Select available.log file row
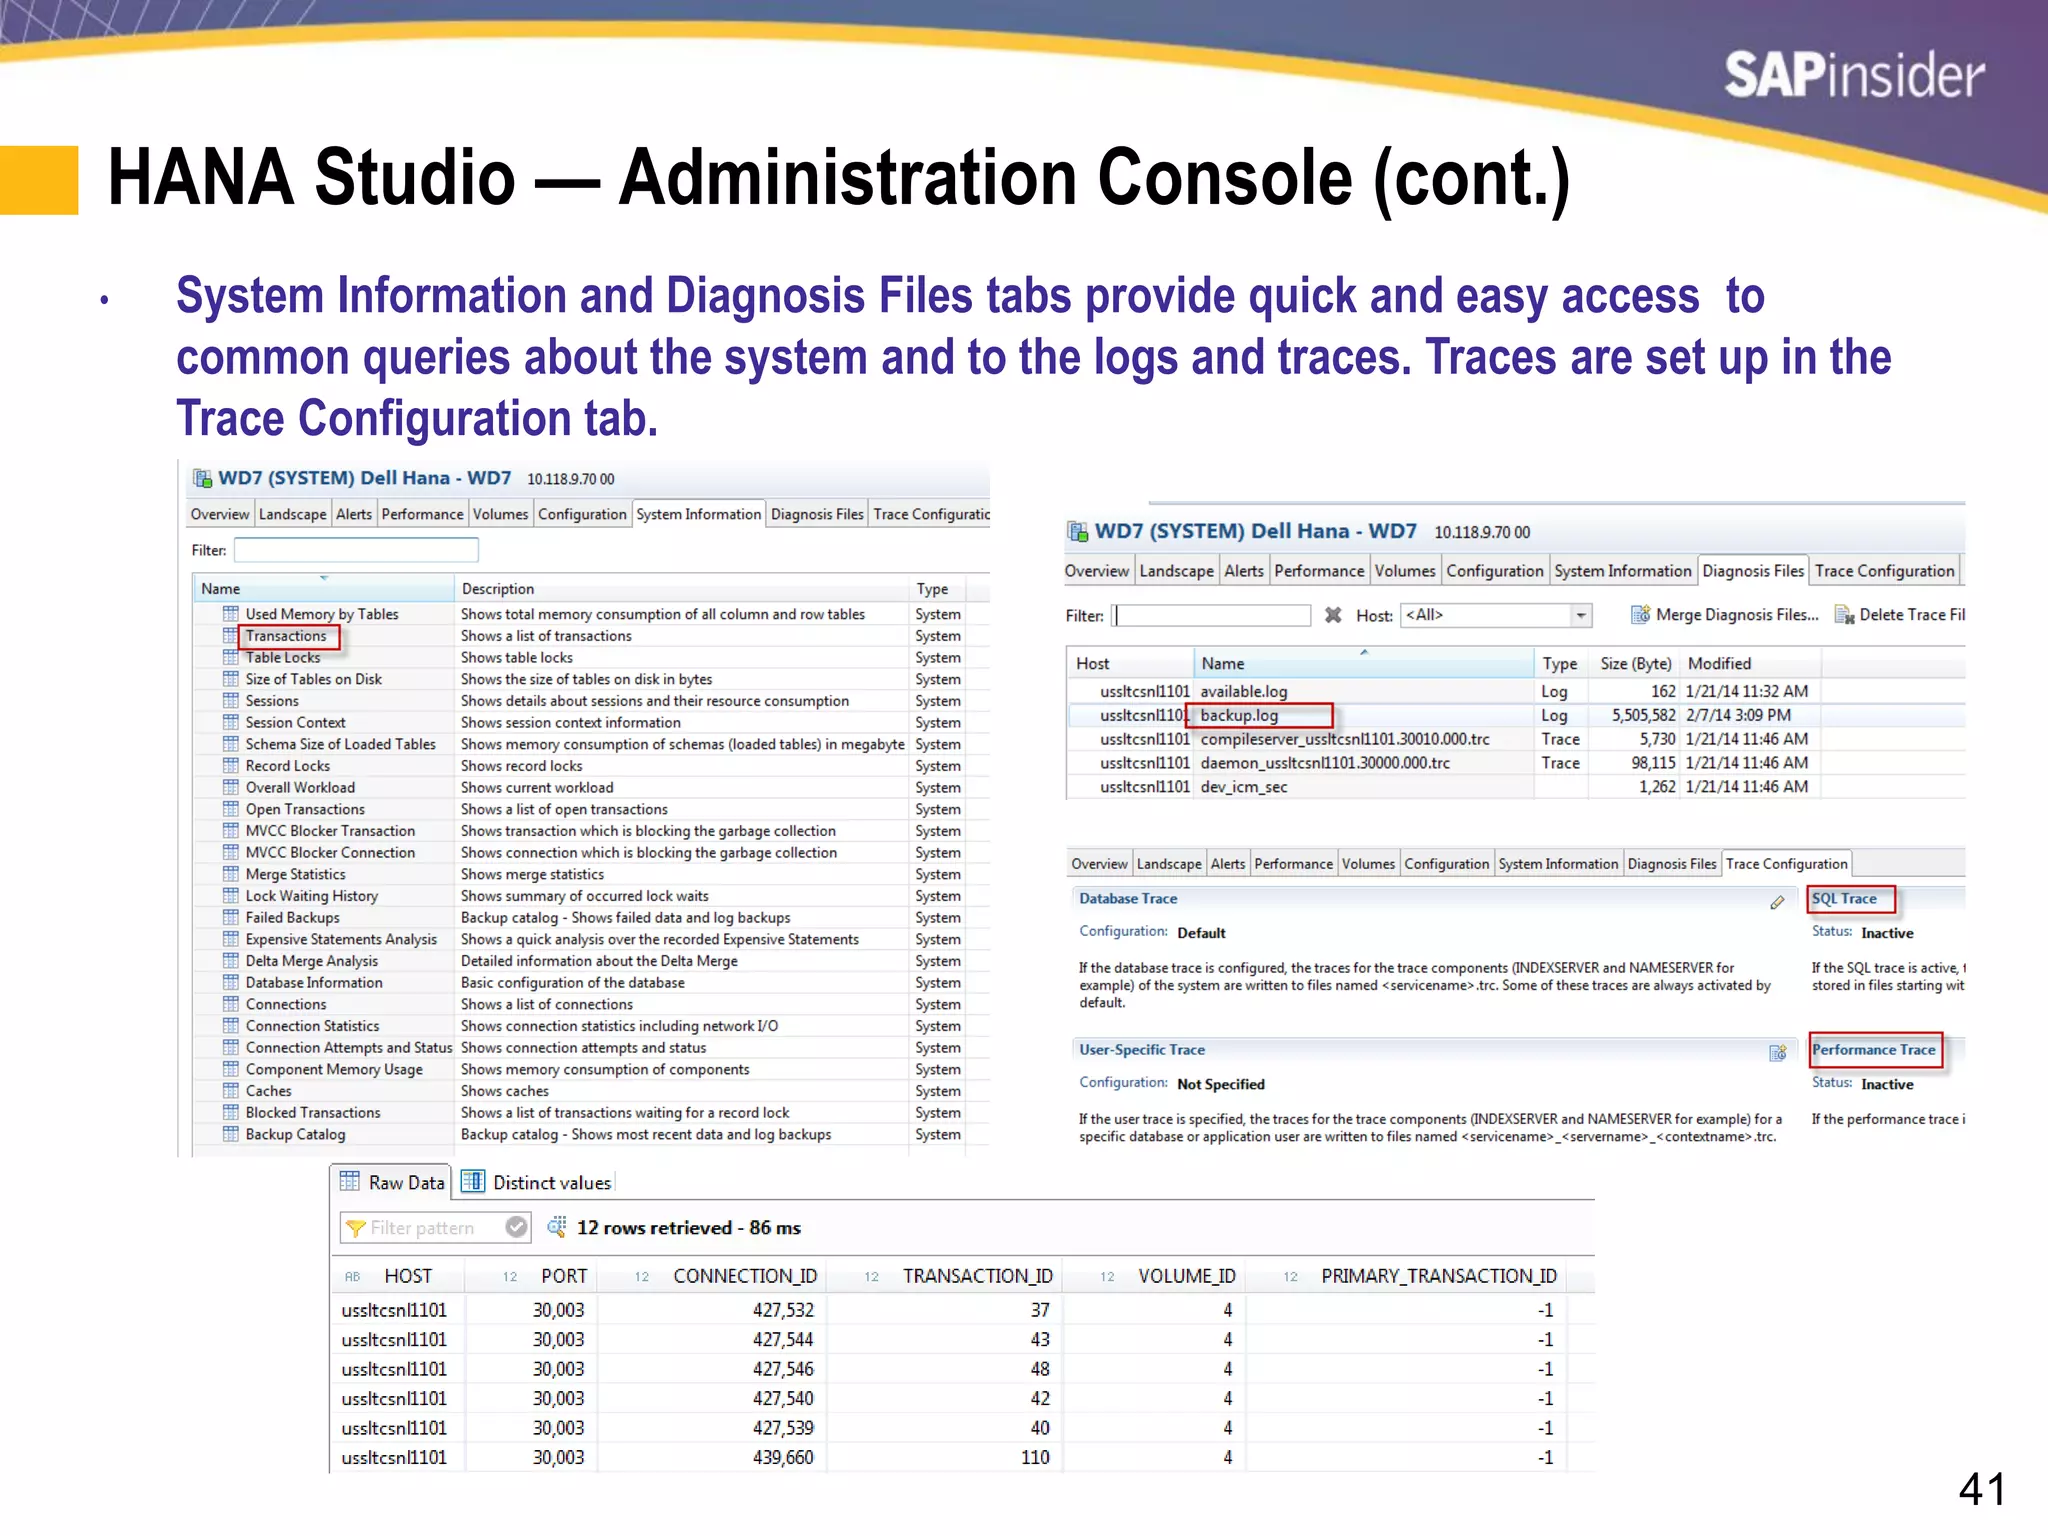The image size is (2048, 1536). coord(1515,691)
